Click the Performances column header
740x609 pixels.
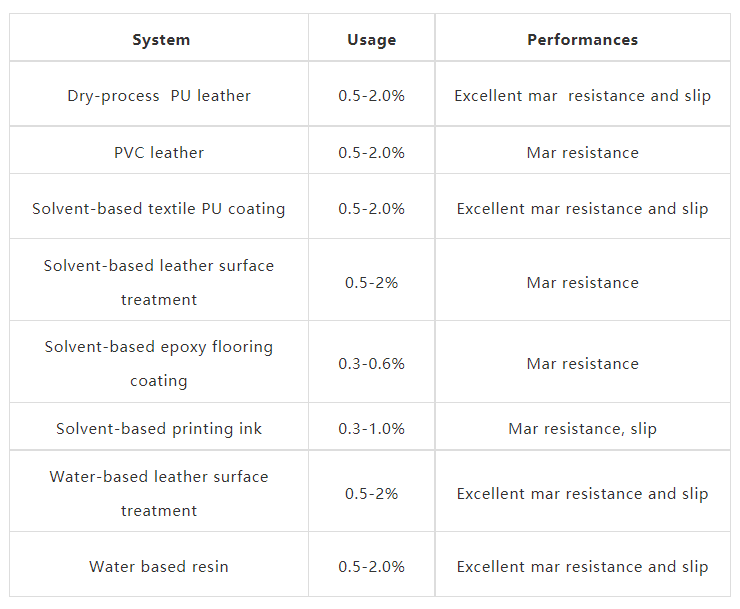tap(582, 40)
